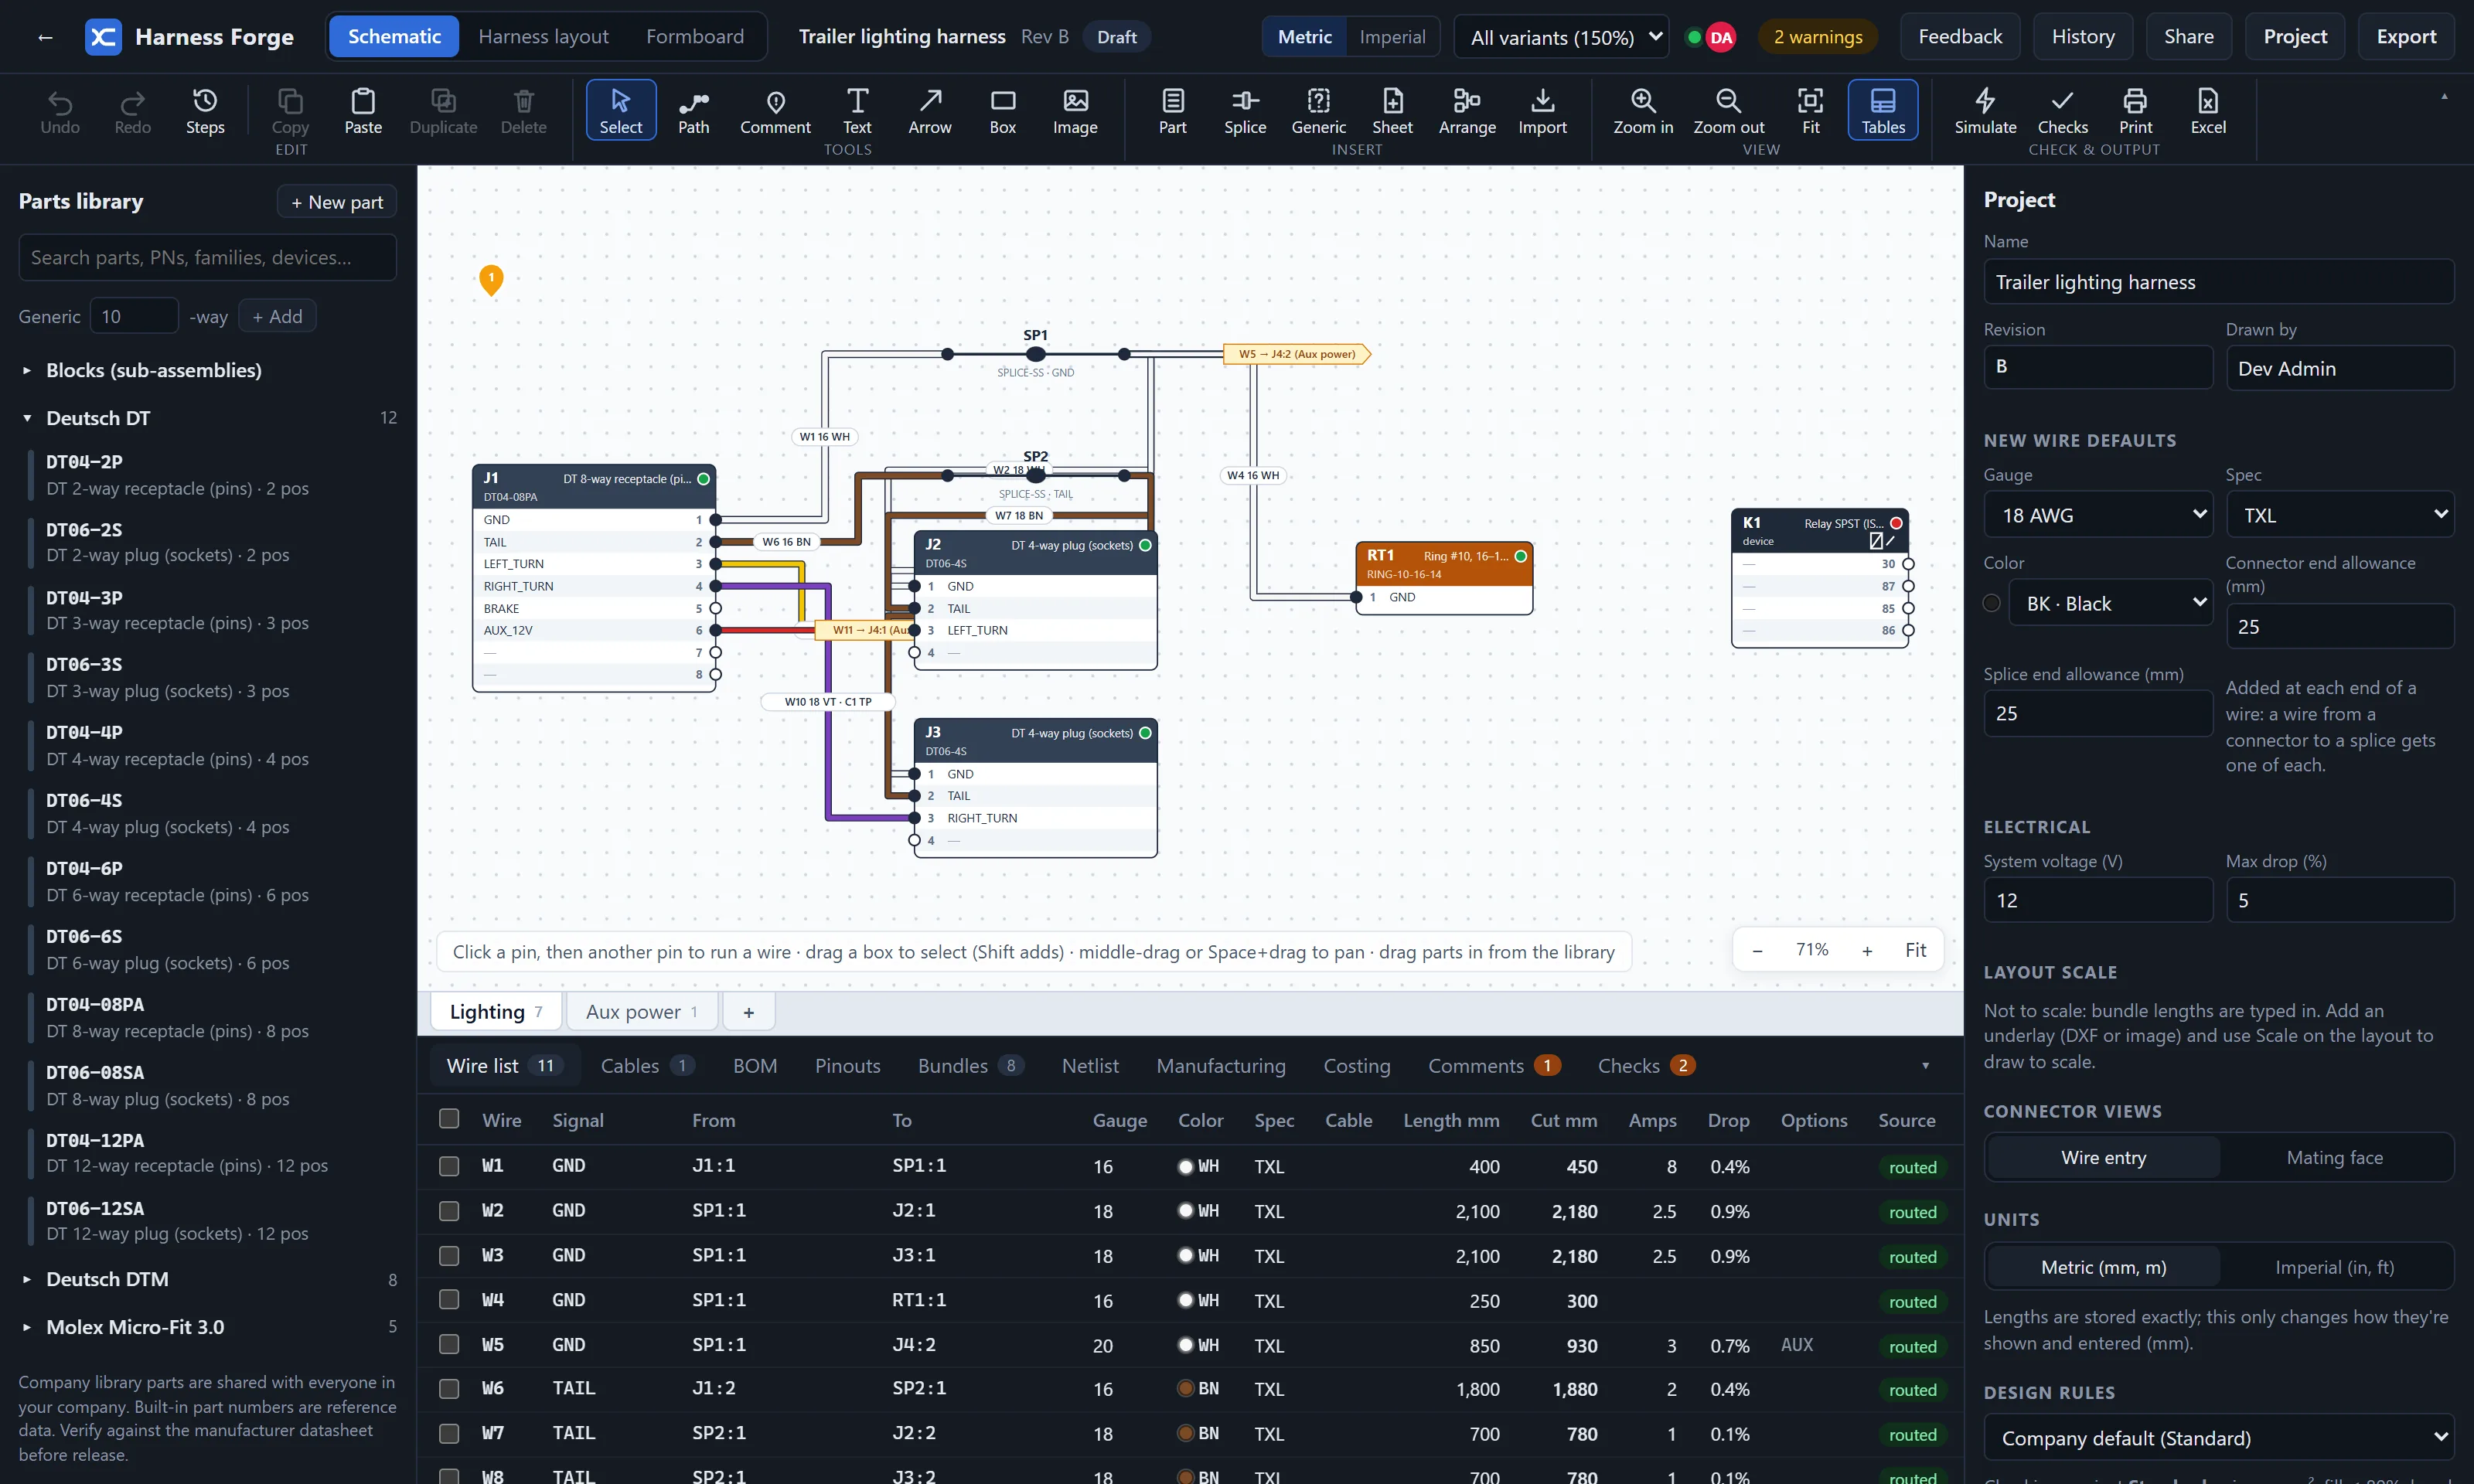
Task: Select the Path tool
Action: point(693,111)
